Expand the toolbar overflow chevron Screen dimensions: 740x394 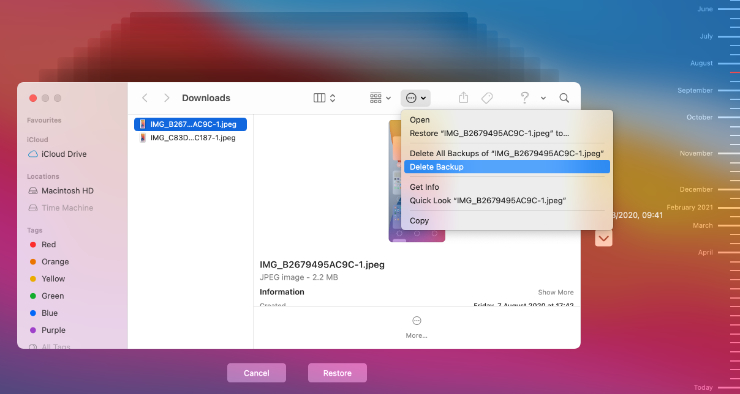click(543, 98)
